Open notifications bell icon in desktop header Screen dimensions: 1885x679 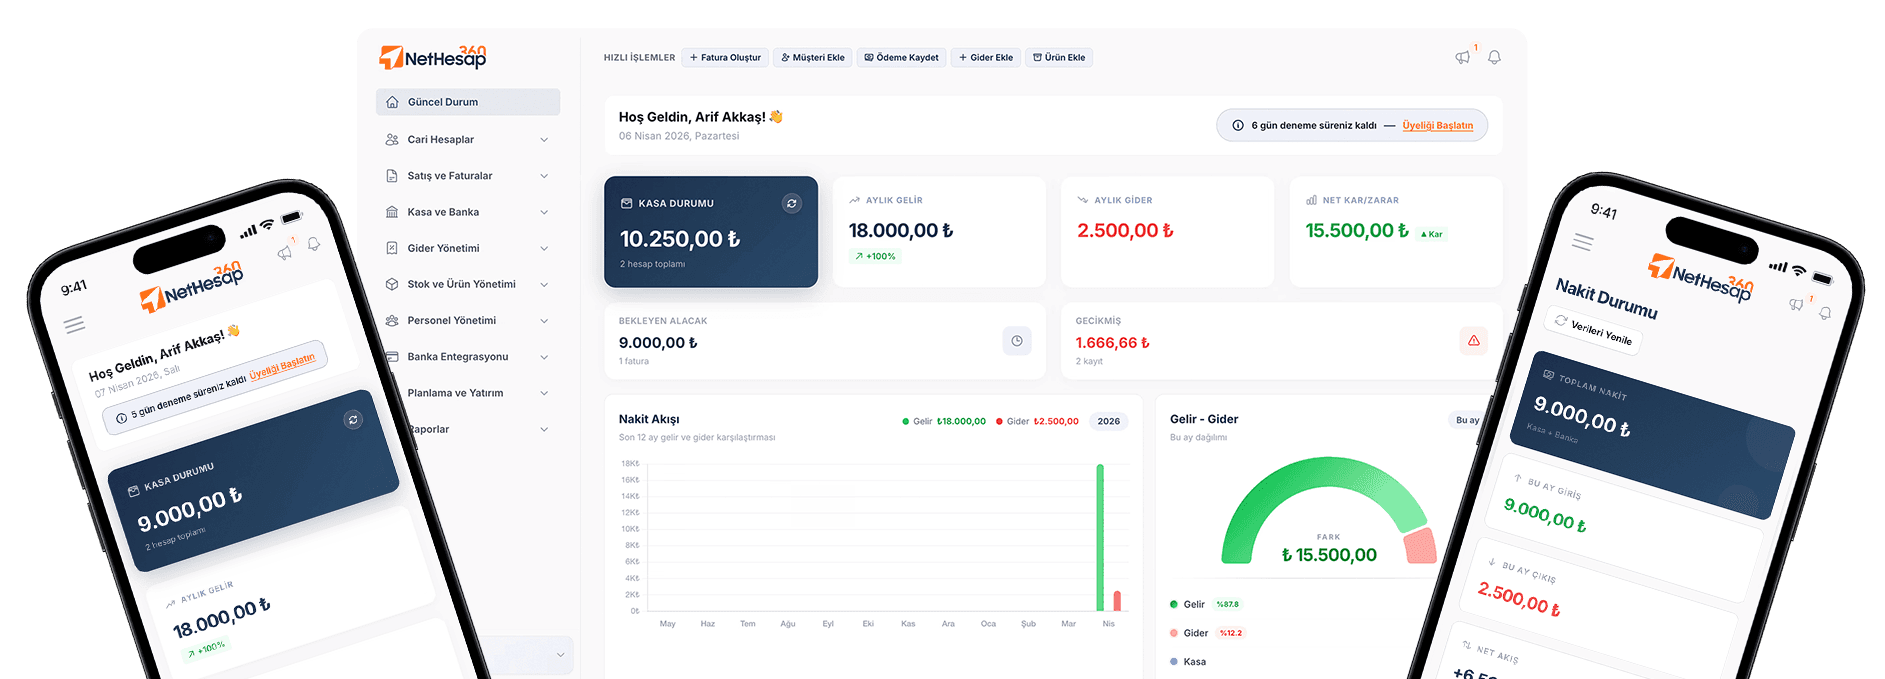[1494, 57]
